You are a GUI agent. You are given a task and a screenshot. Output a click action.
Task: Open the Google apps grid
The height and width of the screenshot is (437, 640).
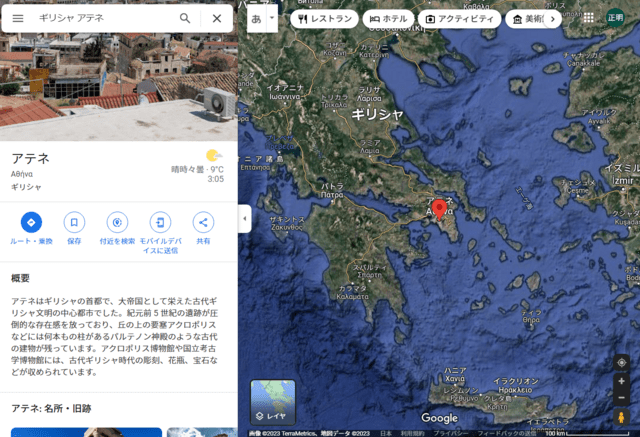(589, 18)
